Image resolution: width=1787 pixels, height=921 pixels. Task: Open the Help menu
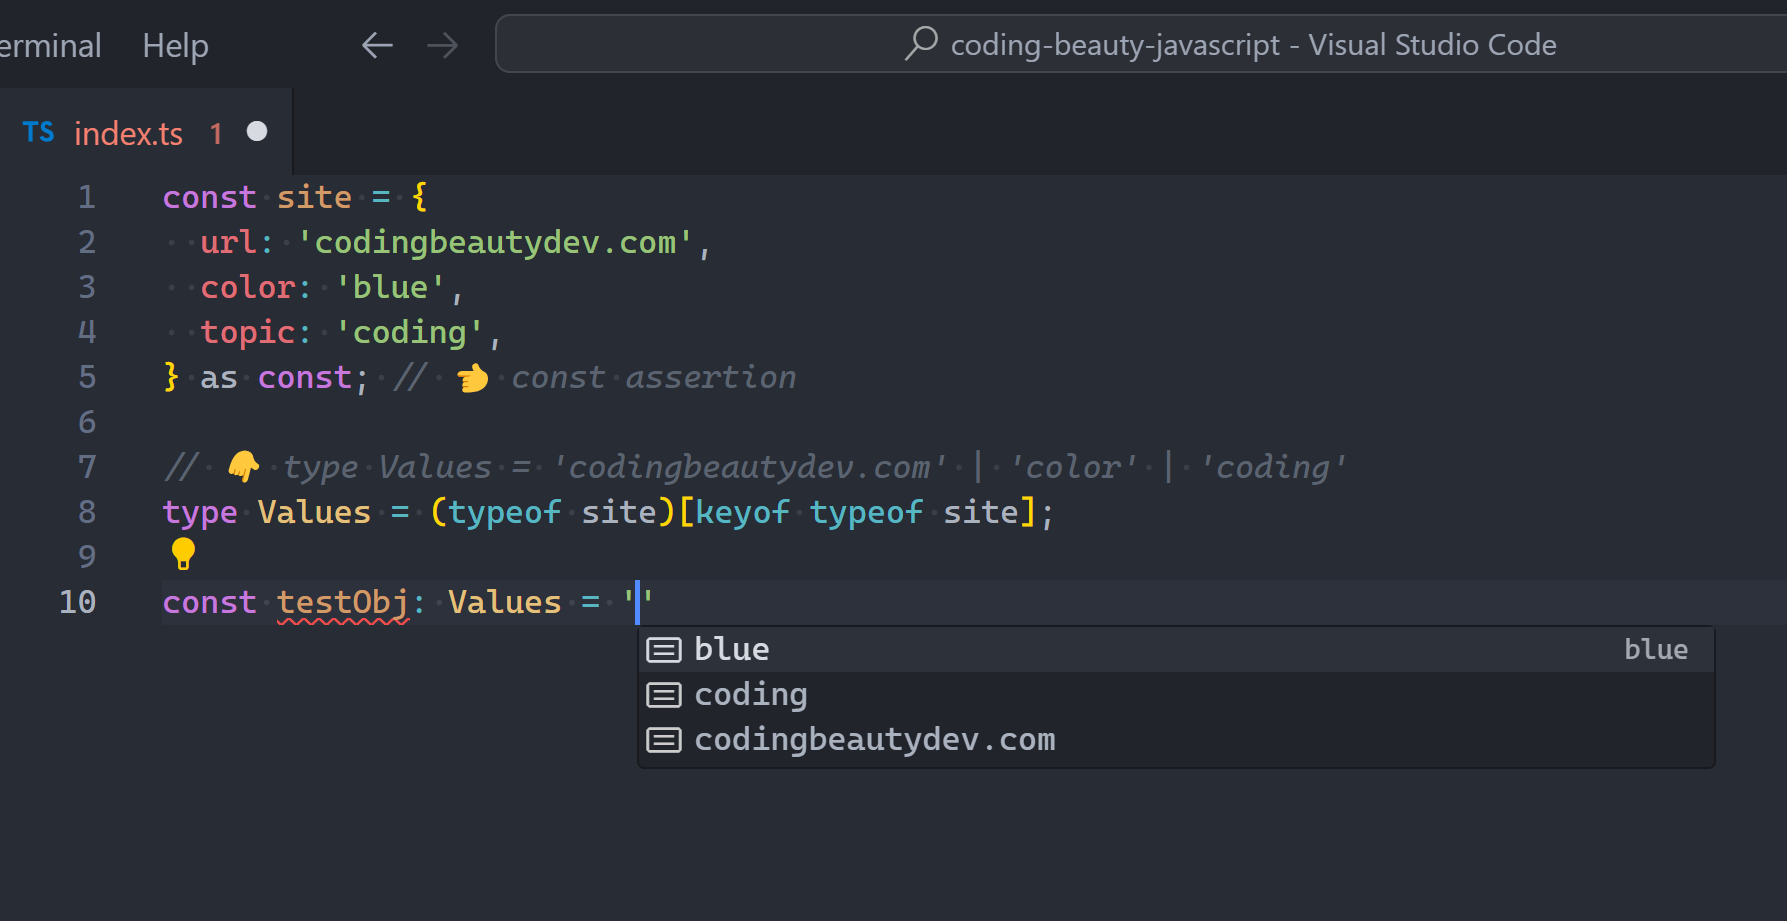(175, 45)
